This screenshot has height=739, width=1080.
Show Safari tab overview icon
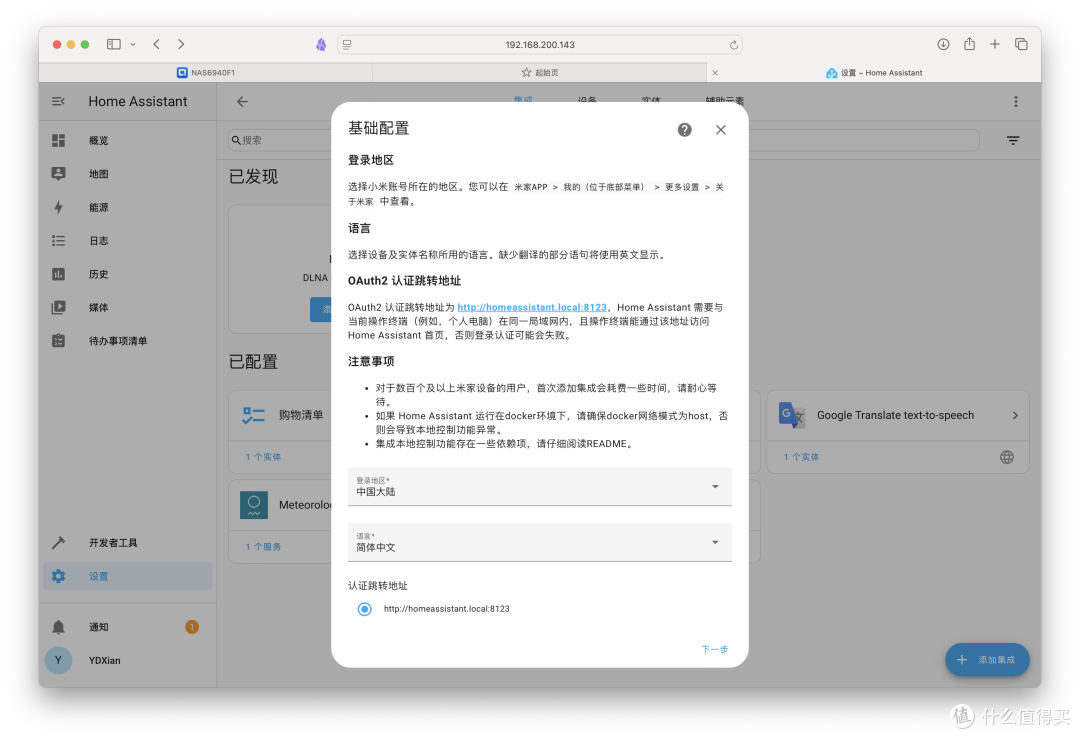point(1021,44)
